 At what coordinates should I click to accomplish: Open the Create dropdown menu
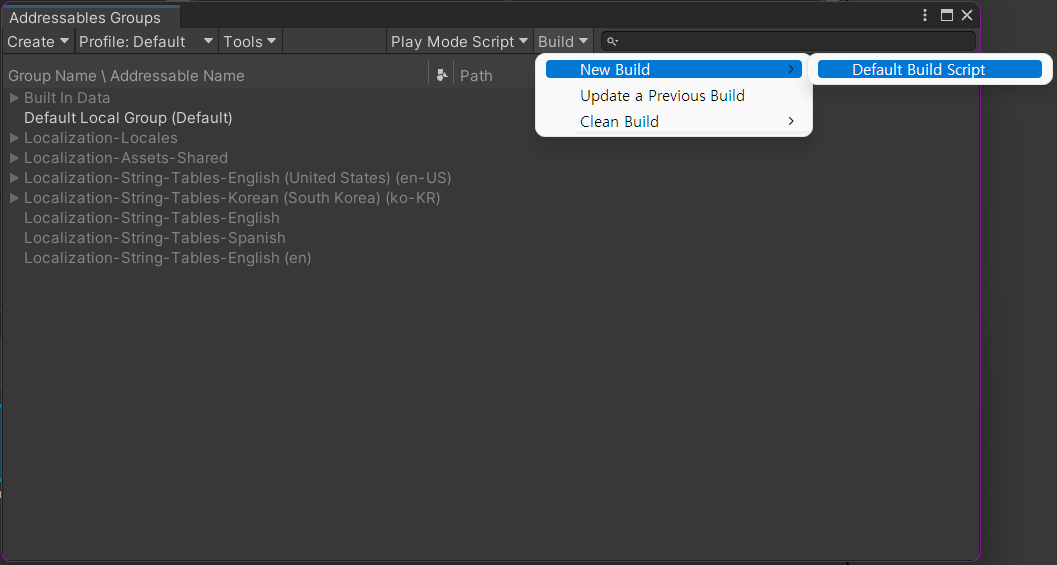[x=38, y=42]
